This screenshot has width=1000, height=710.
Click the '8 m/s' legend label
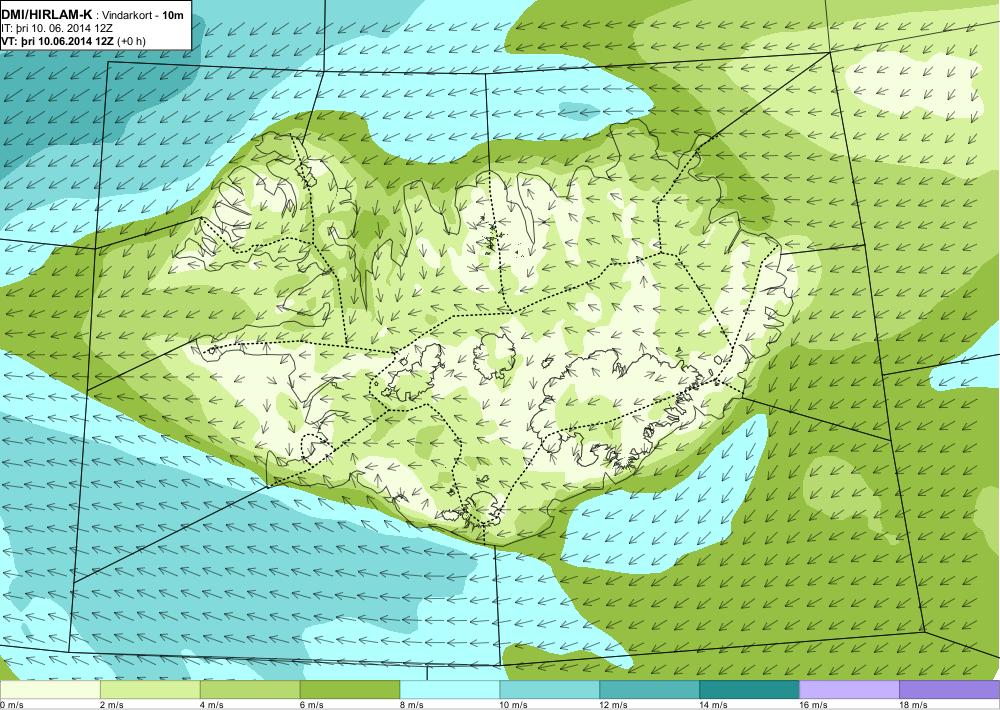pos(411,705)
